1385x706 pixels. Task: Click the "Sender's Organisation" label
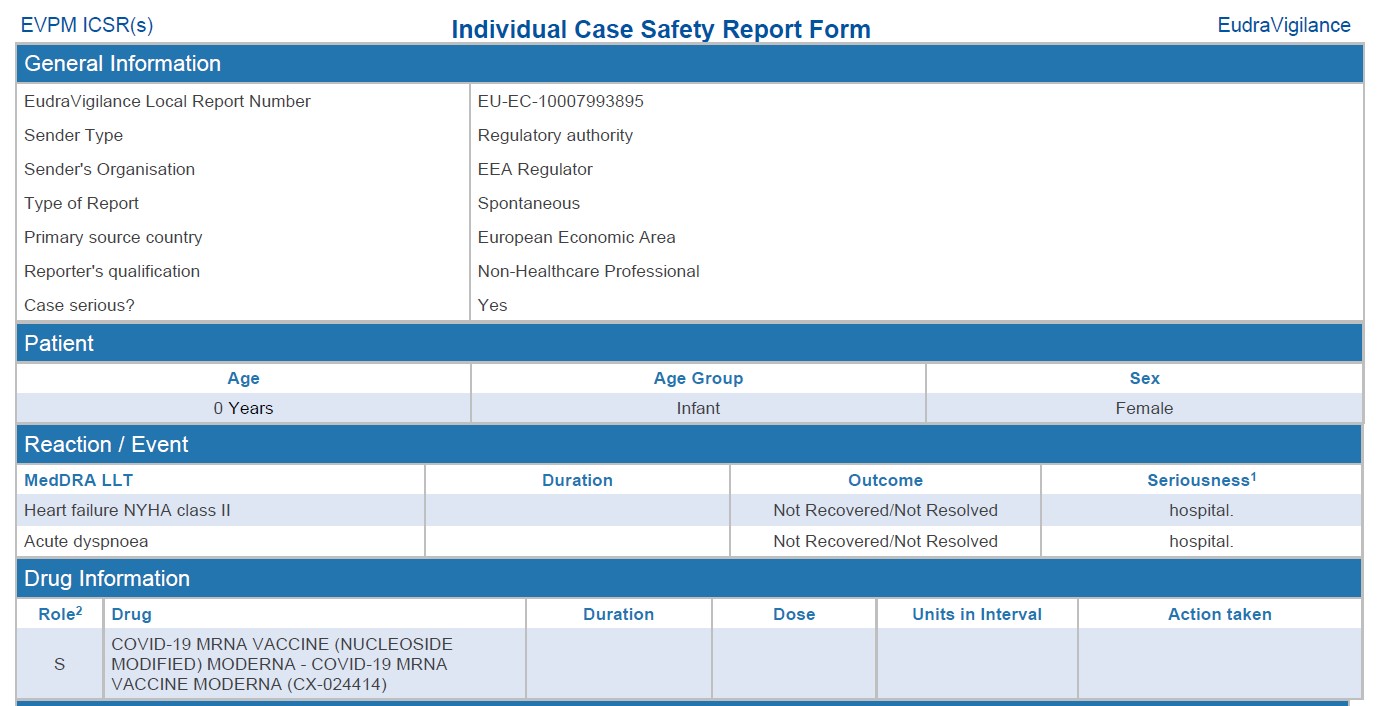[109, 170]
